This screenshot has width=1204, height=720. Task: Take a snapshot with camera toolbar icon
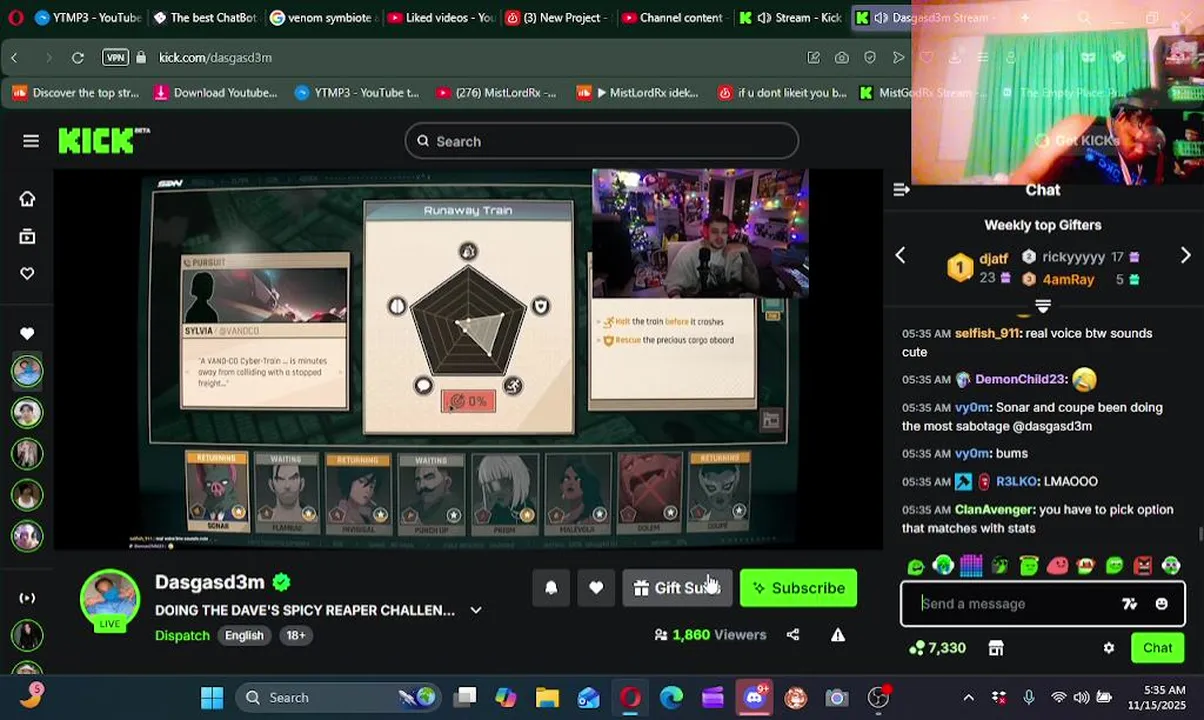click(x=842, y=58)
